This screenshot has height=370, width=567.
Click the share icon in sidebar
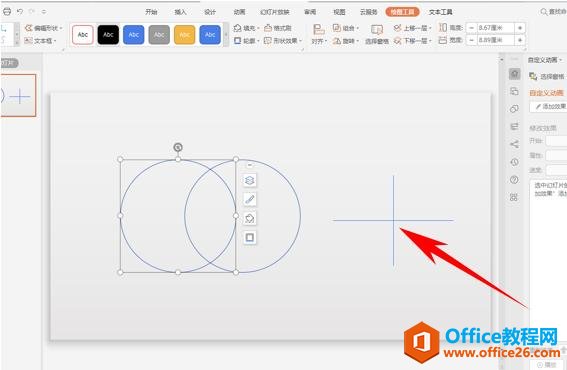click(514, 144)
